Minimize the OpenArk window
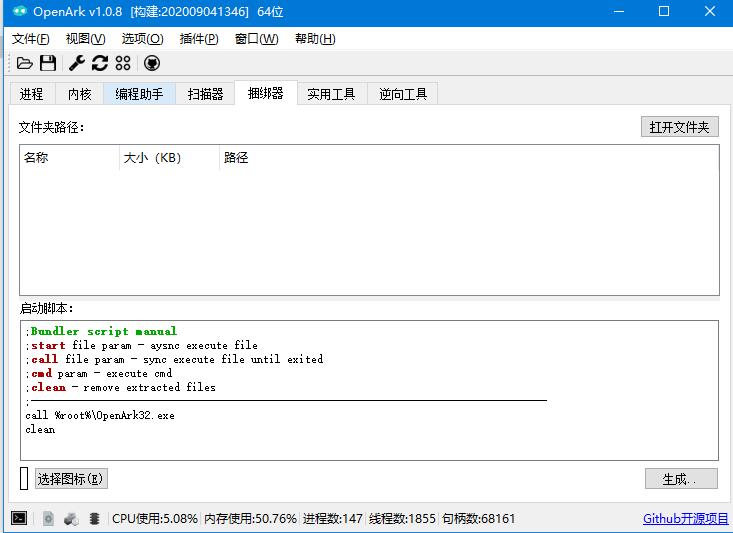 (619, 11)
